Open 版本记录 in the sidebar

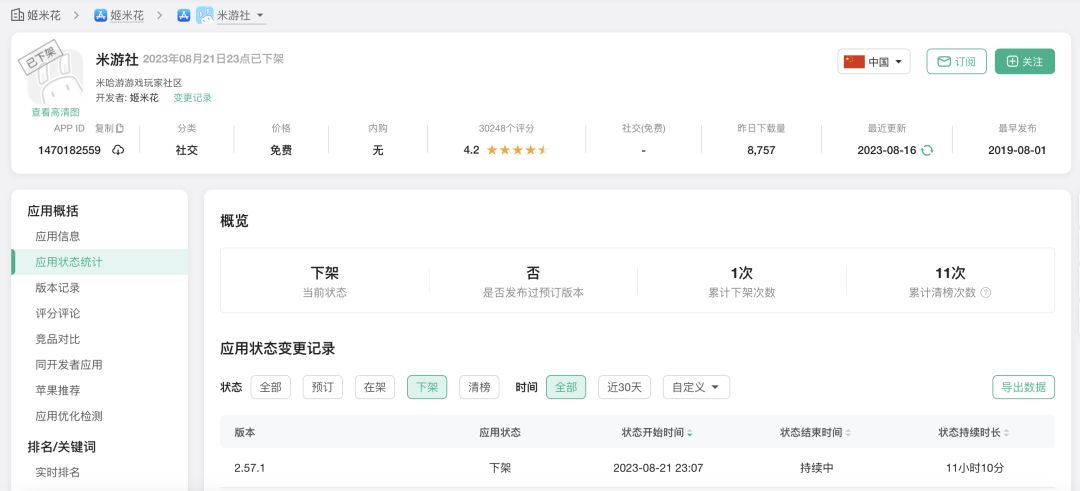57,288
